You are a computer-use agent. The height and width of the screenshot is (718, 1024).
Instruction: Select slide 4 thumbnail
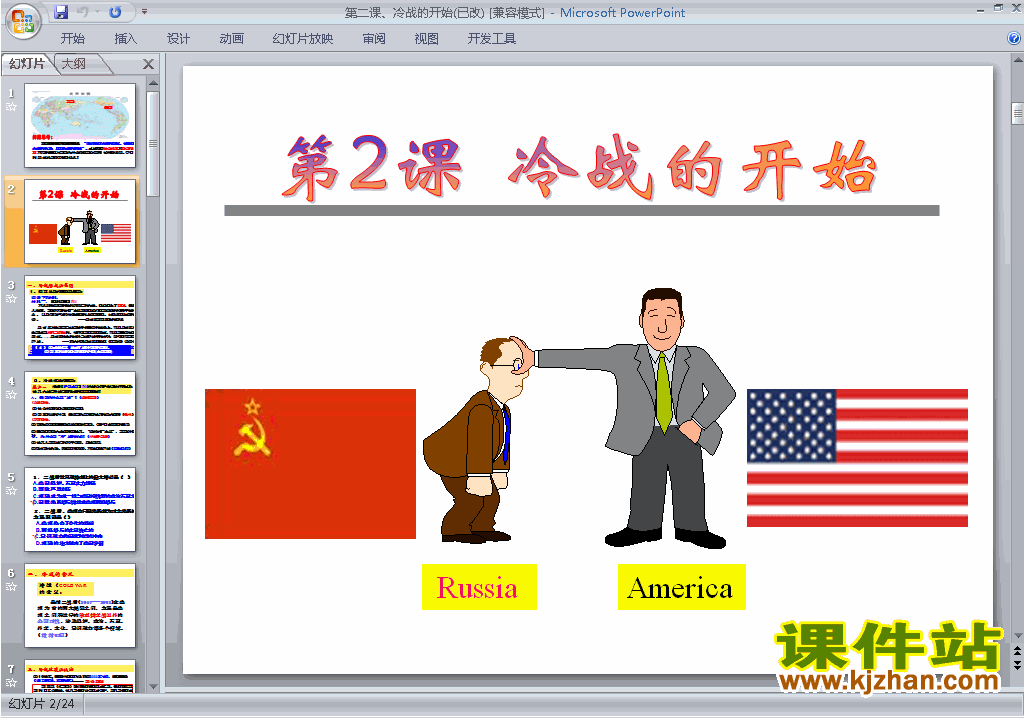80,414
